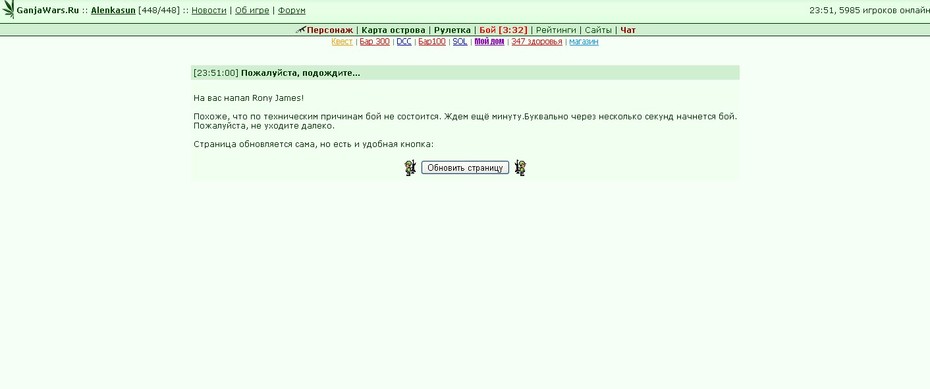Viewport: 930px width, 389px height.
Task: Click the 'Пожалуйста, подождите...' header text
Action: pyautogui.click(x=300, y=73)
